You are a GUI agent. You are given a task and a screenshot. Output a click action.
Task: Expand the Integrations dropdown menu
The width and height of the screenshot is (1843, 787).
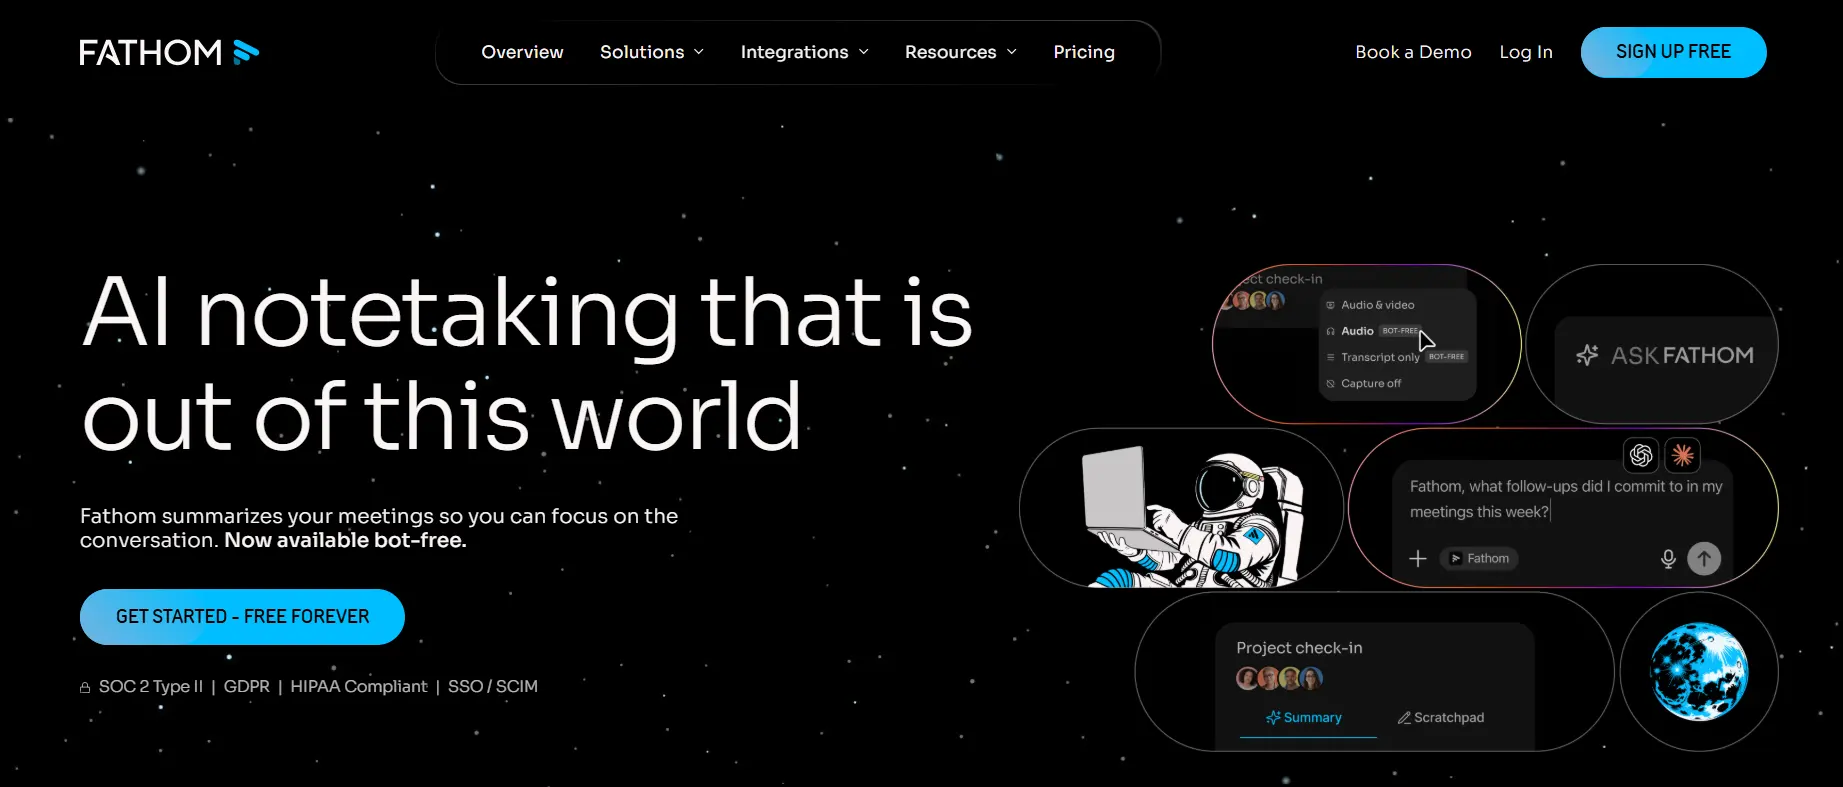tap(805, 52)
